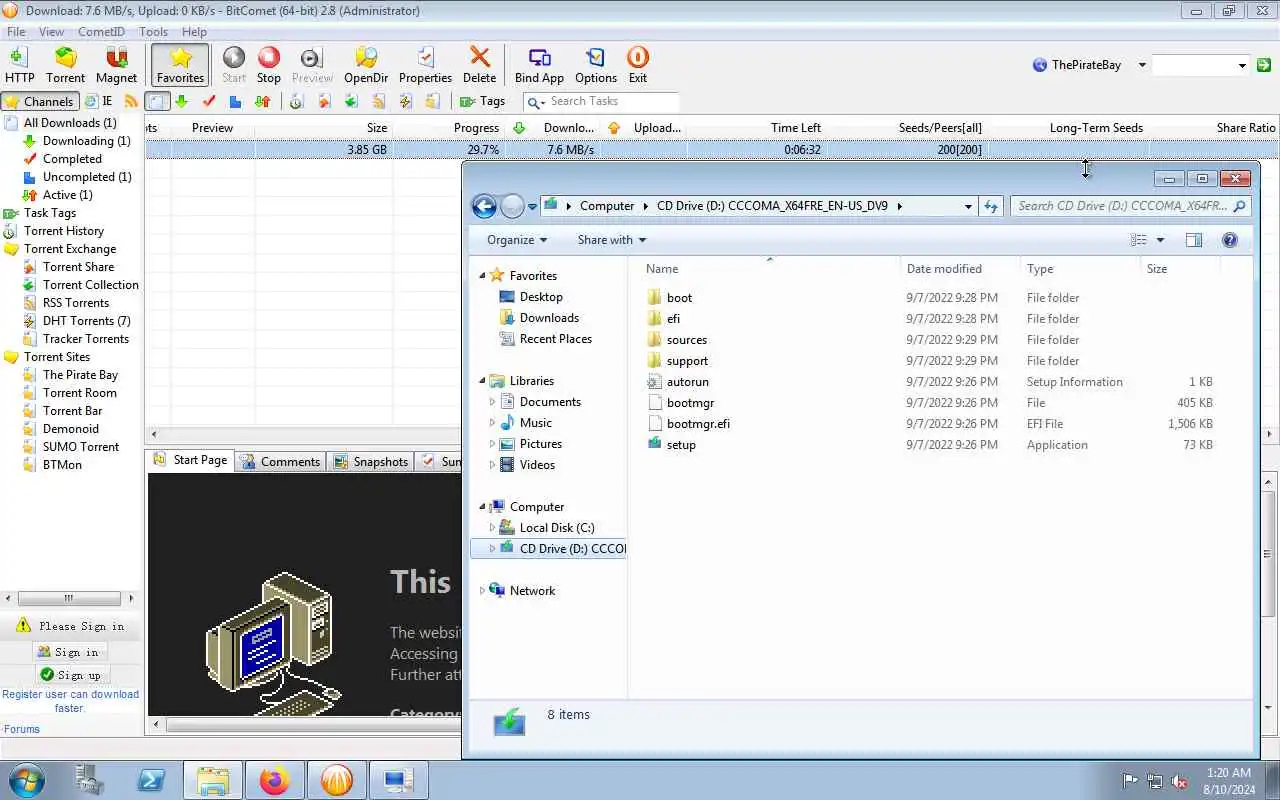Image resolution: width=1280 pixels, height=800 pixels.
Task: Open address bar history dropdown in Explorer
Action: click(968, 206)
